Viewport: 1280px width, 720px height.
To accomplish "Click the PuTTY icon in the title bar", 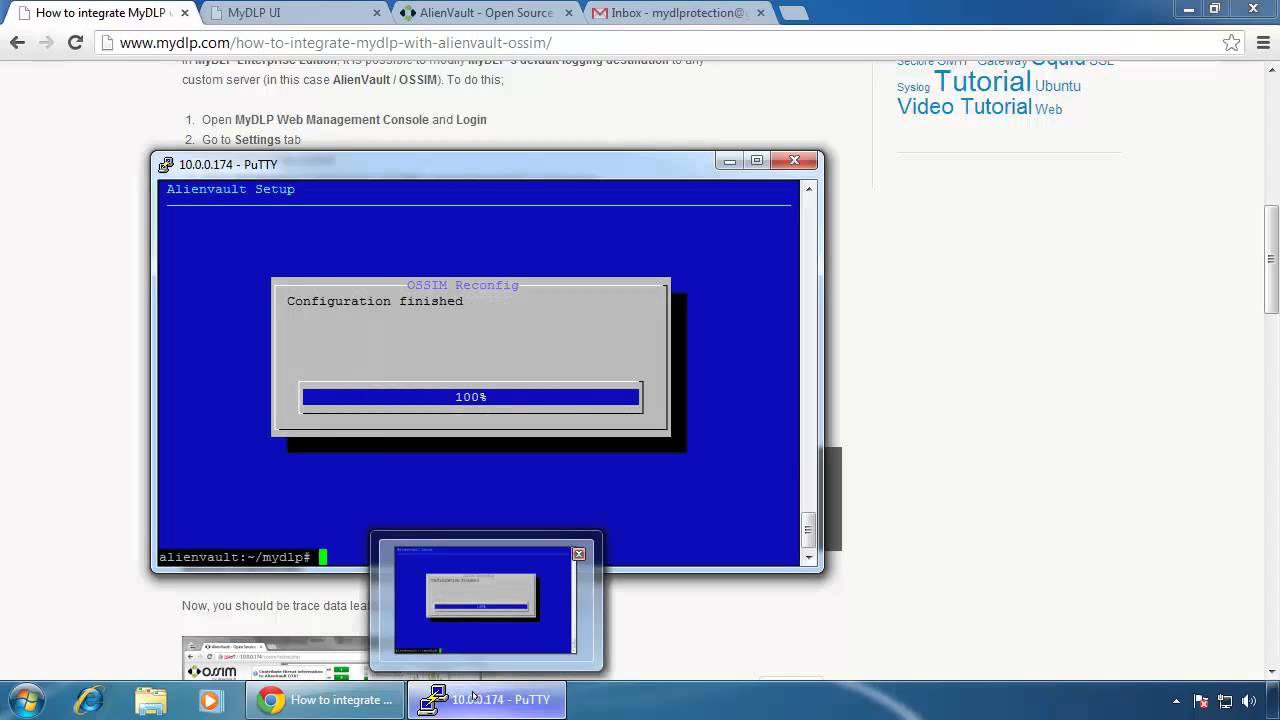I will click(166, 164).
